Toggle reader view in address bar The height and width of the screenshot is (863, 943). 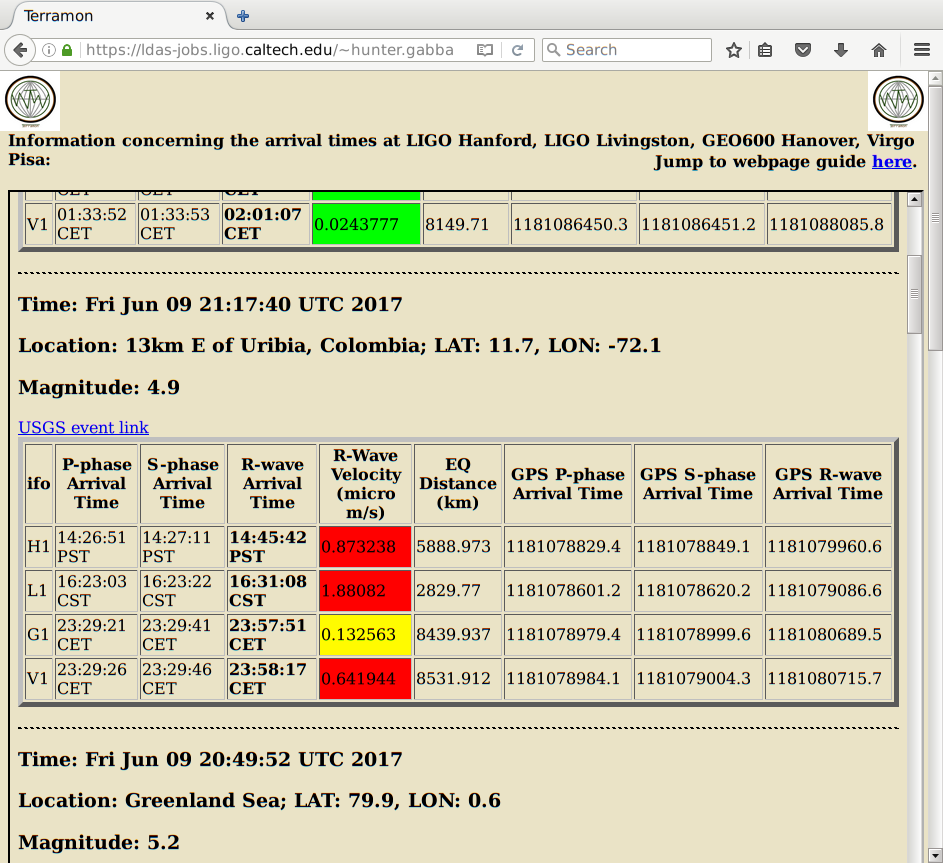coord(485,50)
